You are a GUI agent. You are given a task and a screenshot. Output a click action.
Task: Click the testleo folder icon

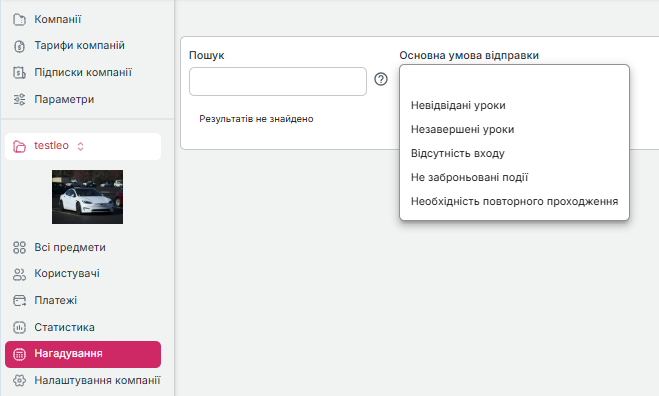(x=19, y=146)
